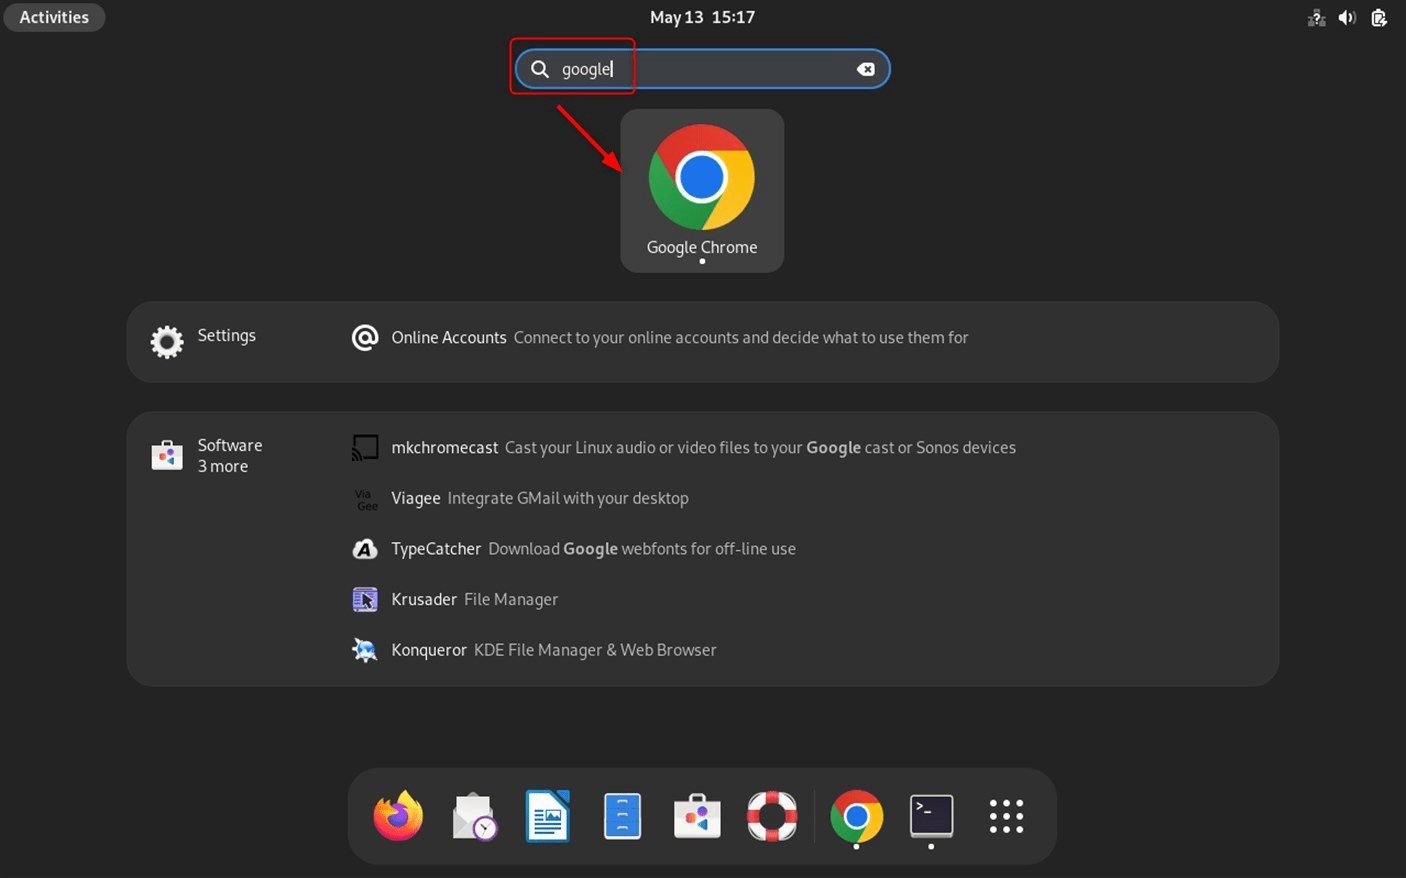
Task: Click the Software shopping bag icon
Action: (167, 455)
